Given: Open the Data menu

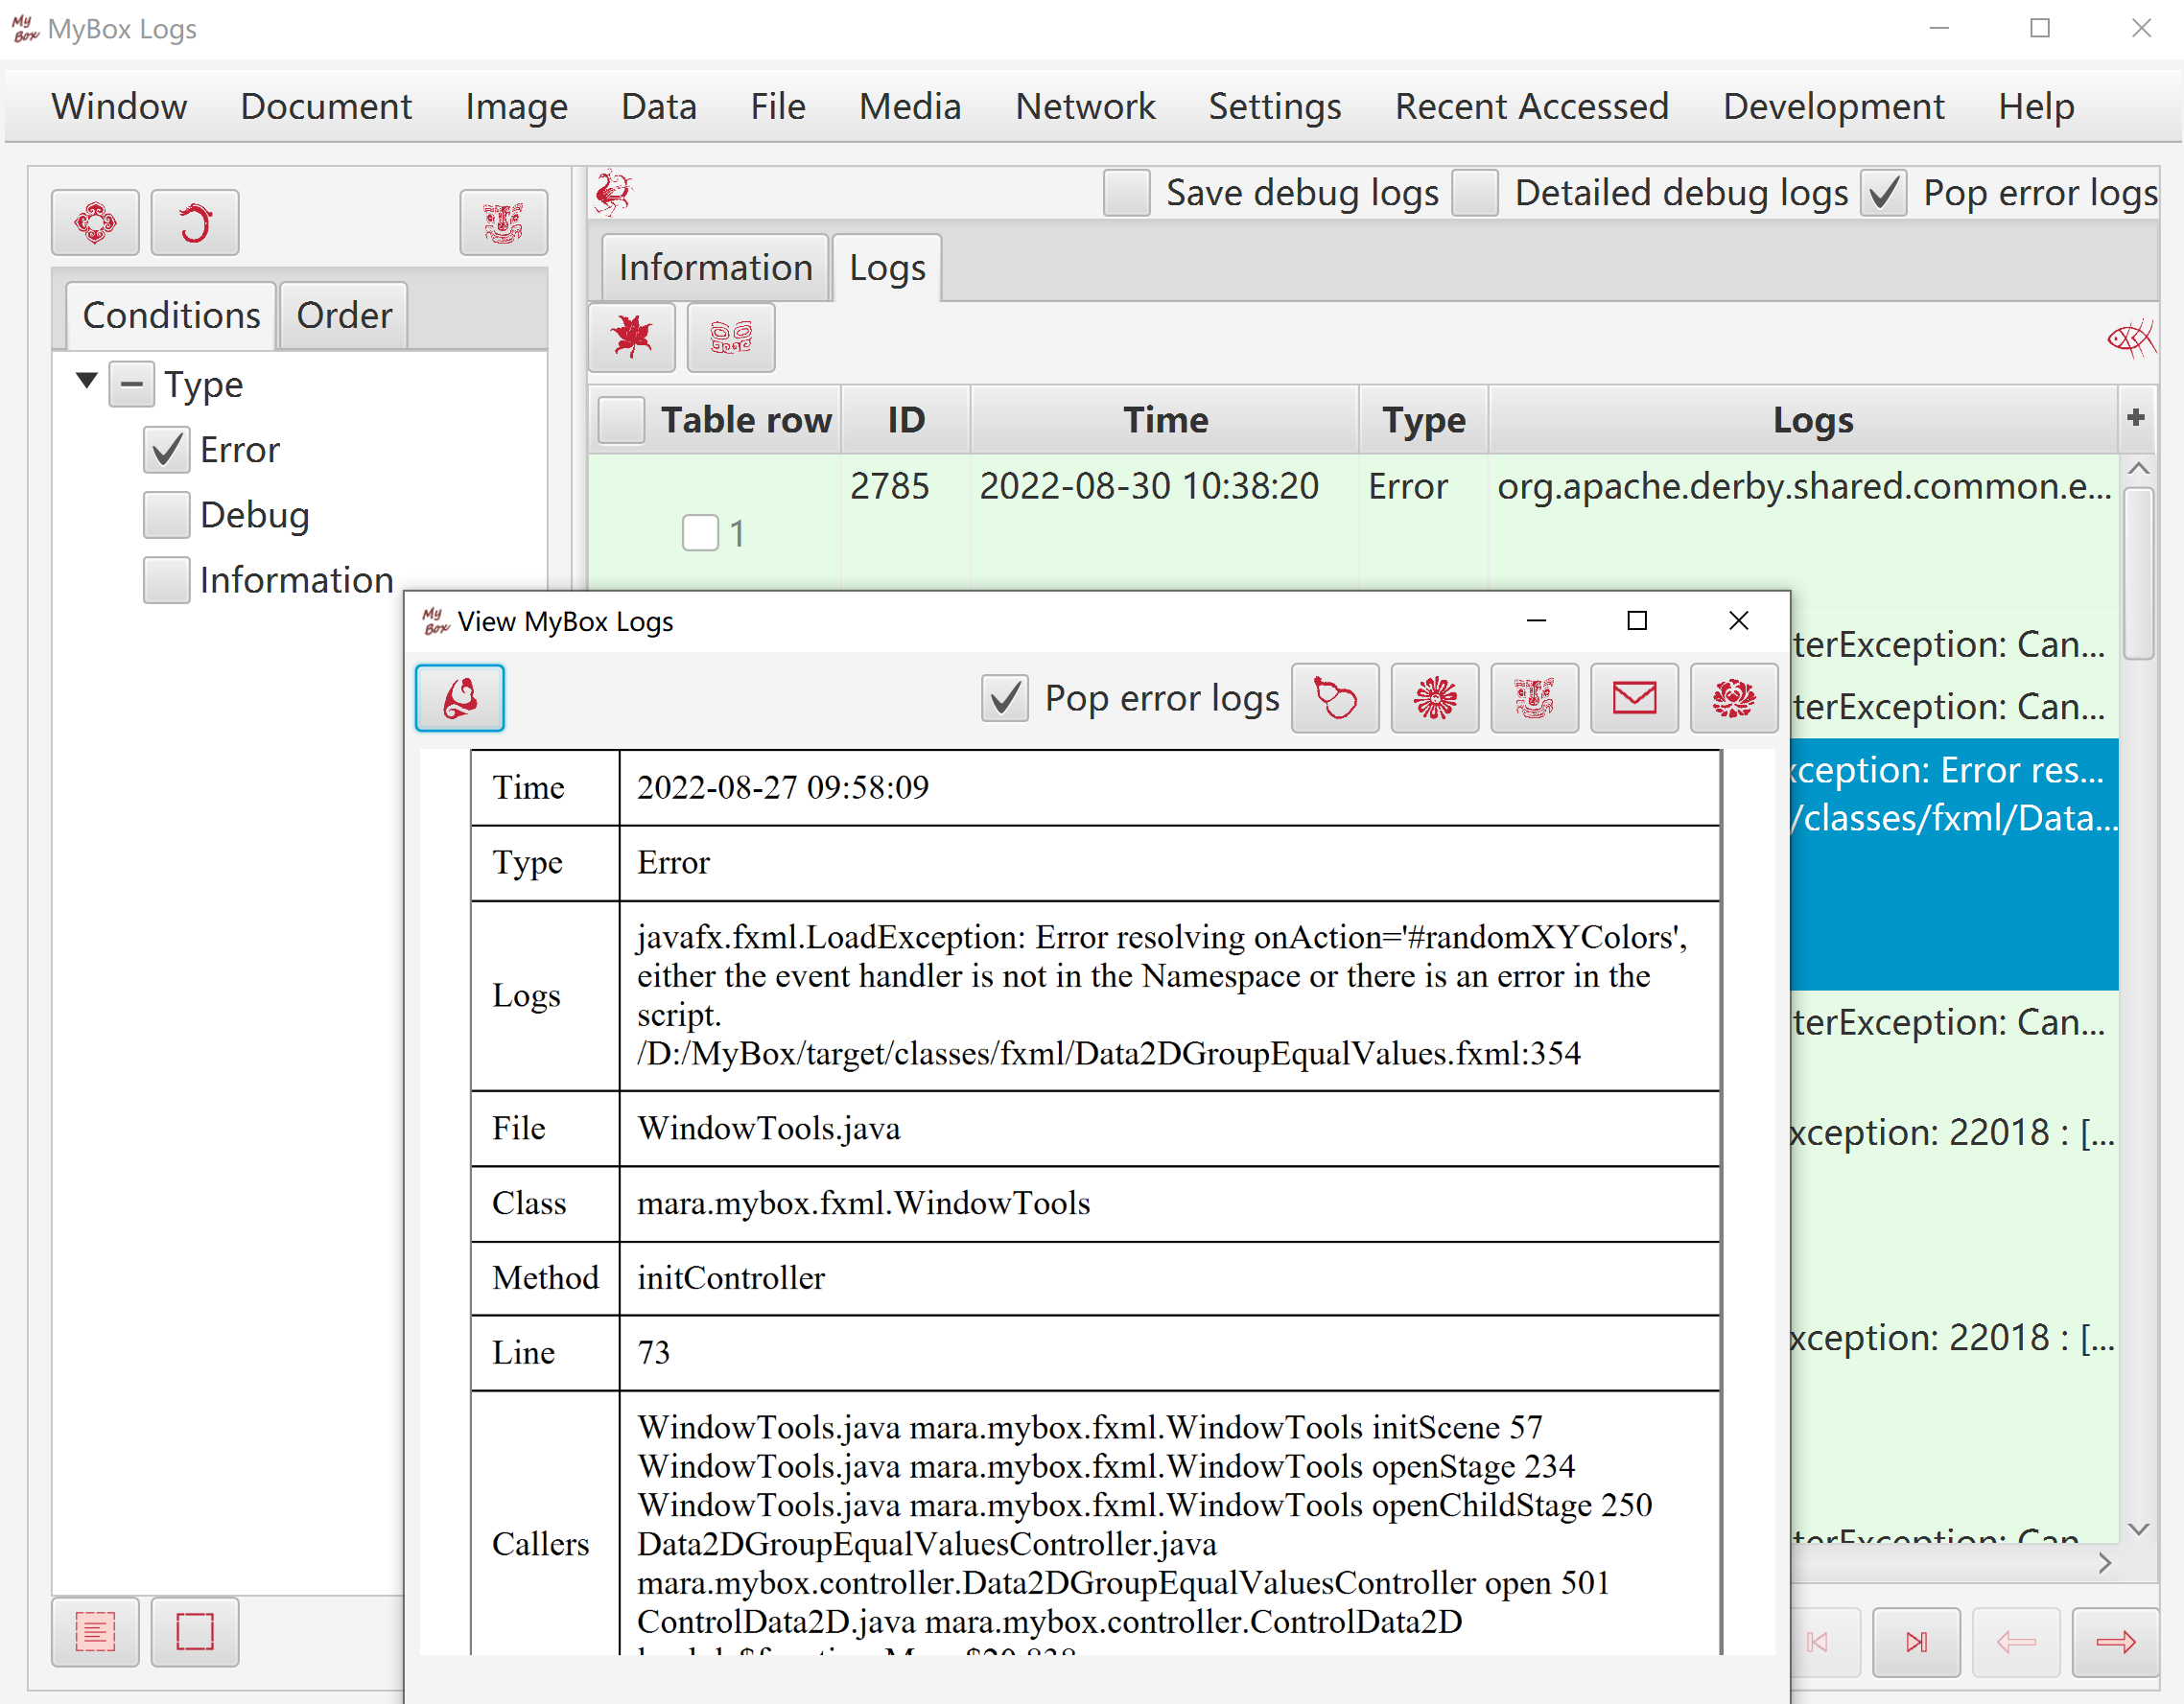Looking at the screenshot, I should click(659, 106).
